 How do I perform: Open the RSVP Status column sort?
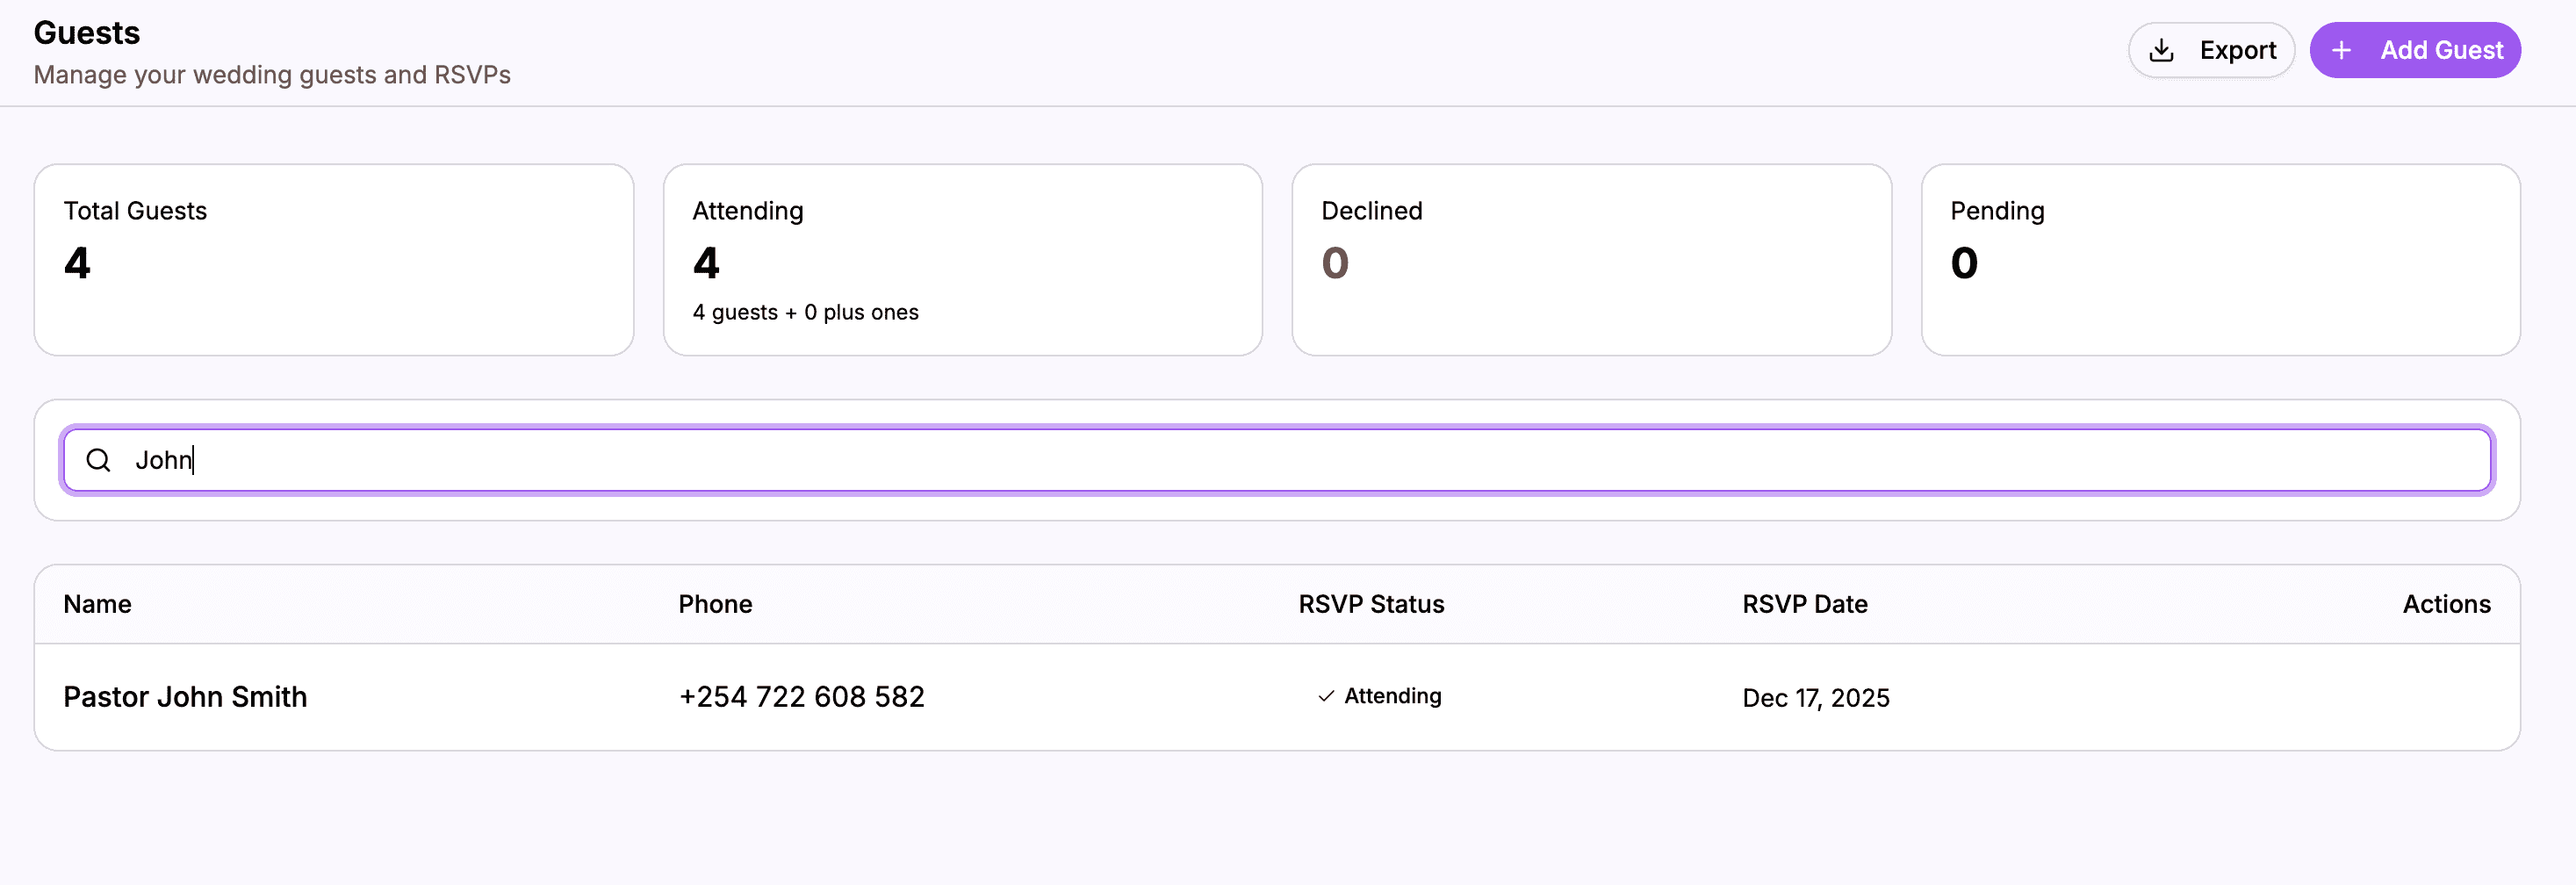coord(1371,604)
